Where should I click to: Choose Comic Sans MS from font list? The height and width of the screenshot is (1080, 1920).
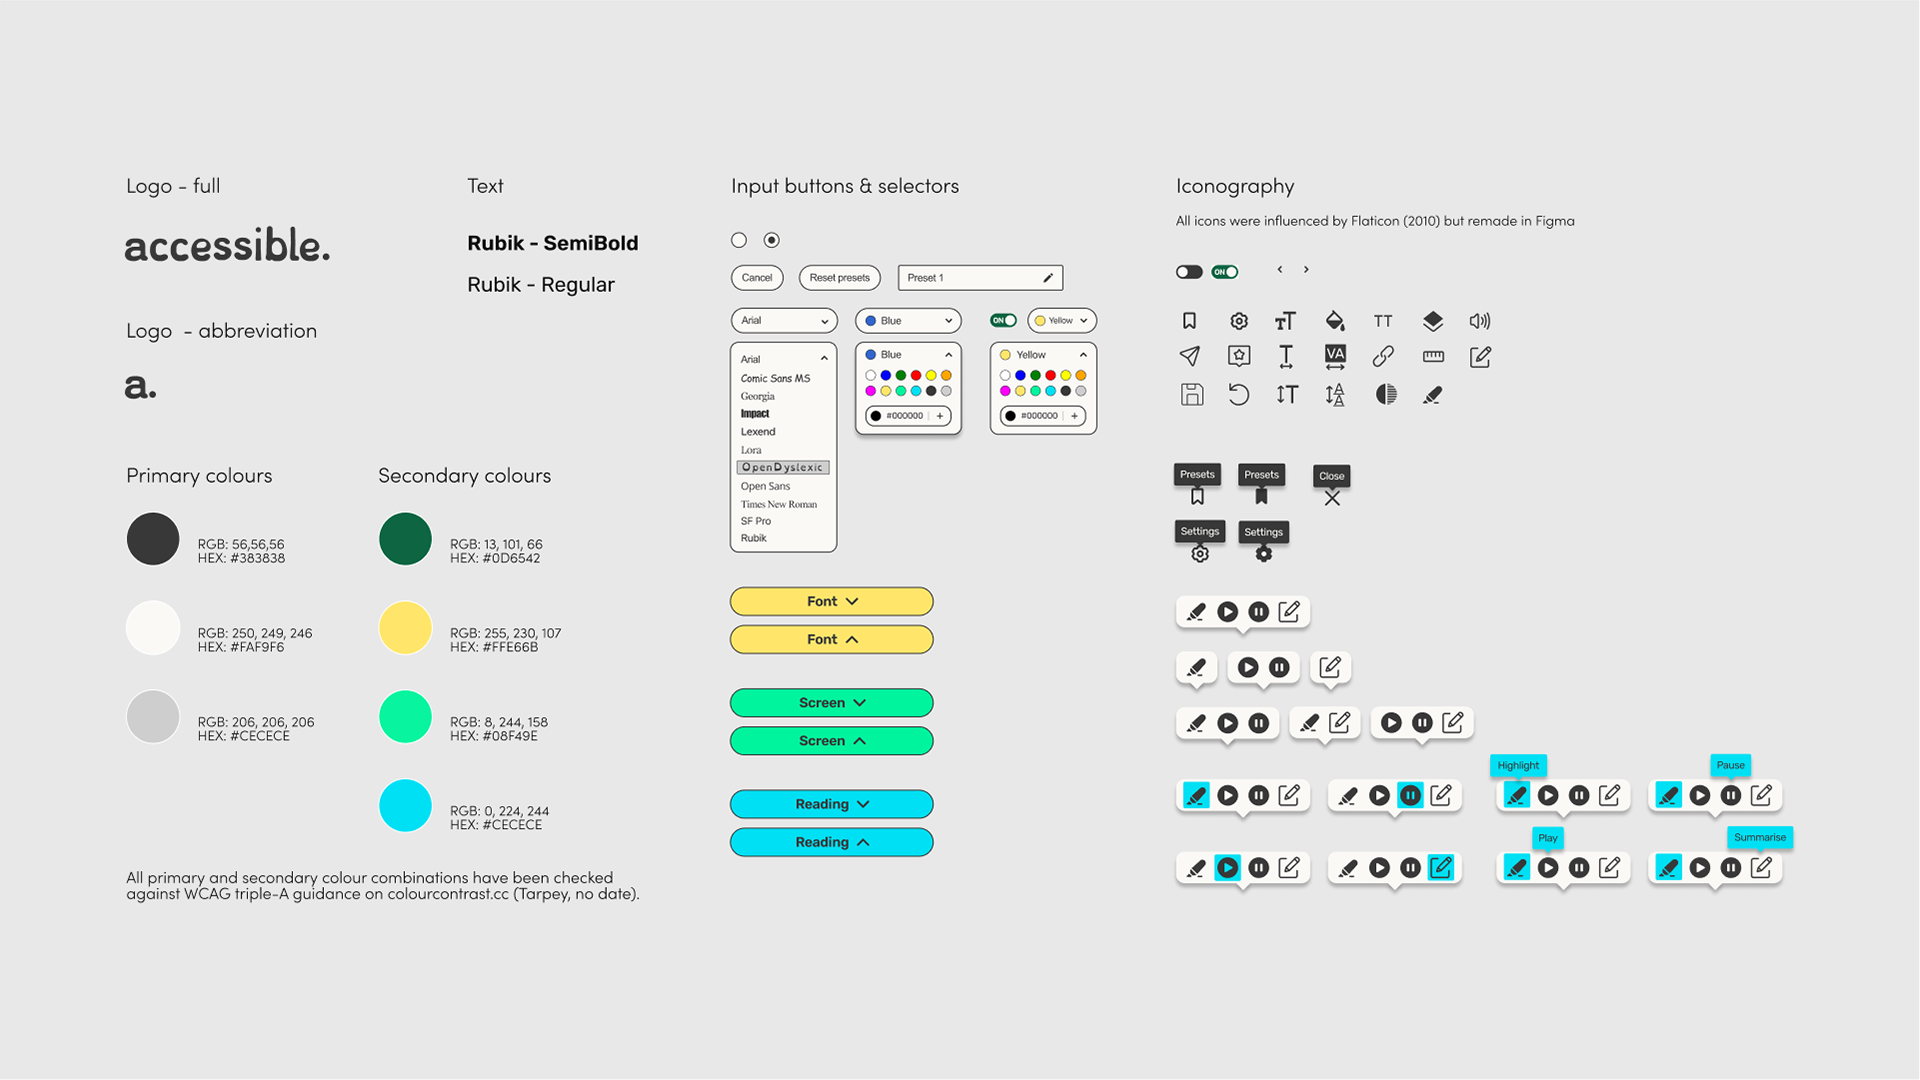coord(775,378)
